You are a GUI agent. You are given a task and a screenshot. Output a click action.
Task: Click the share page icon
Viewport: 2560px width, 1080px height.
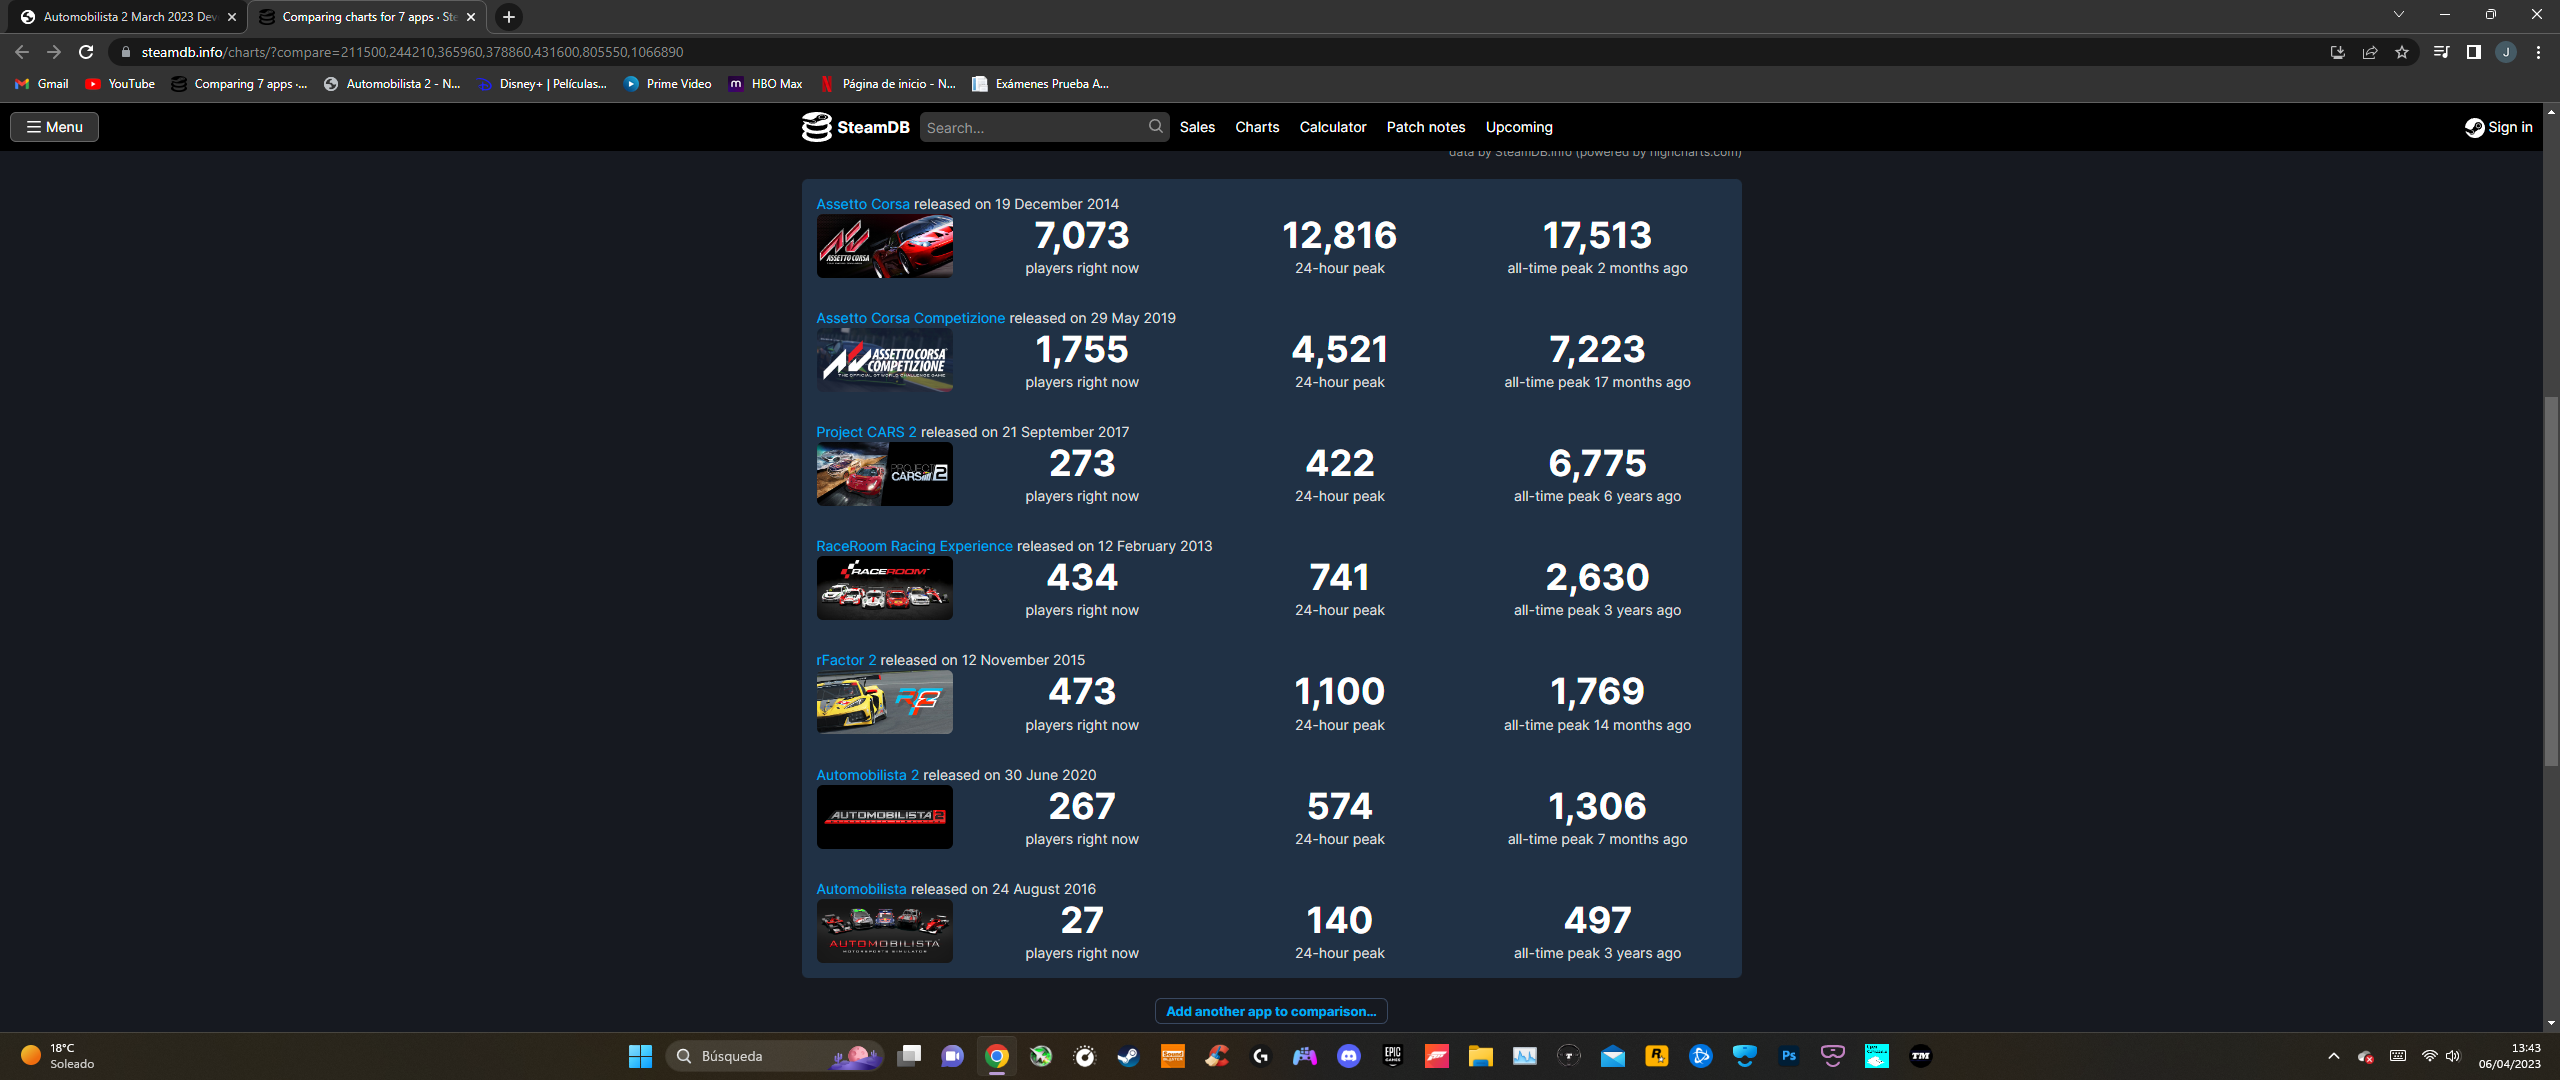tap(2370, 52)
